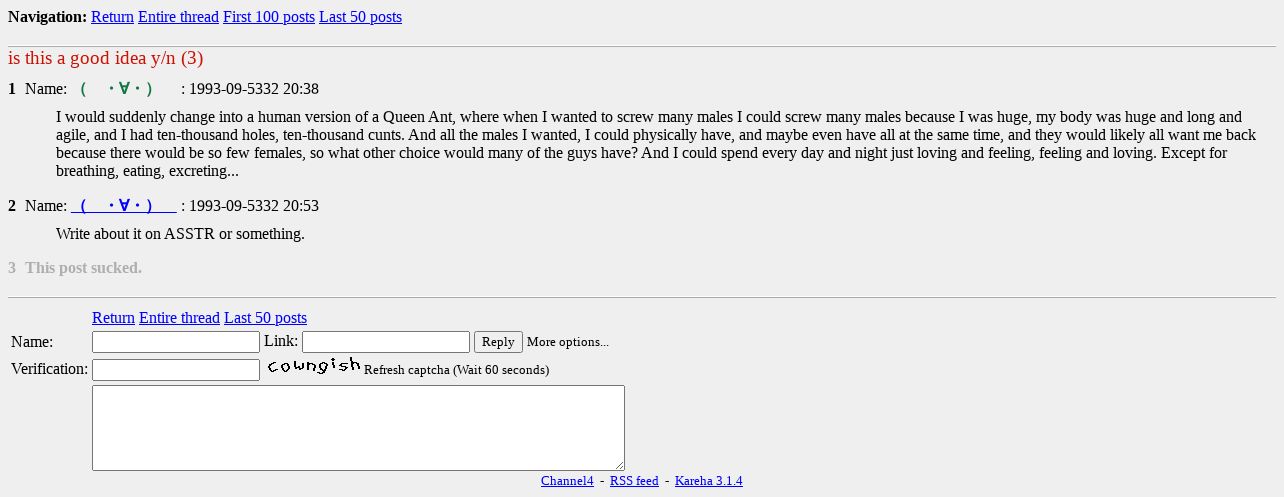Viewport: 1284px width, 497px height.
Task: Expand More options... in reply form
Action: [567, 342]
